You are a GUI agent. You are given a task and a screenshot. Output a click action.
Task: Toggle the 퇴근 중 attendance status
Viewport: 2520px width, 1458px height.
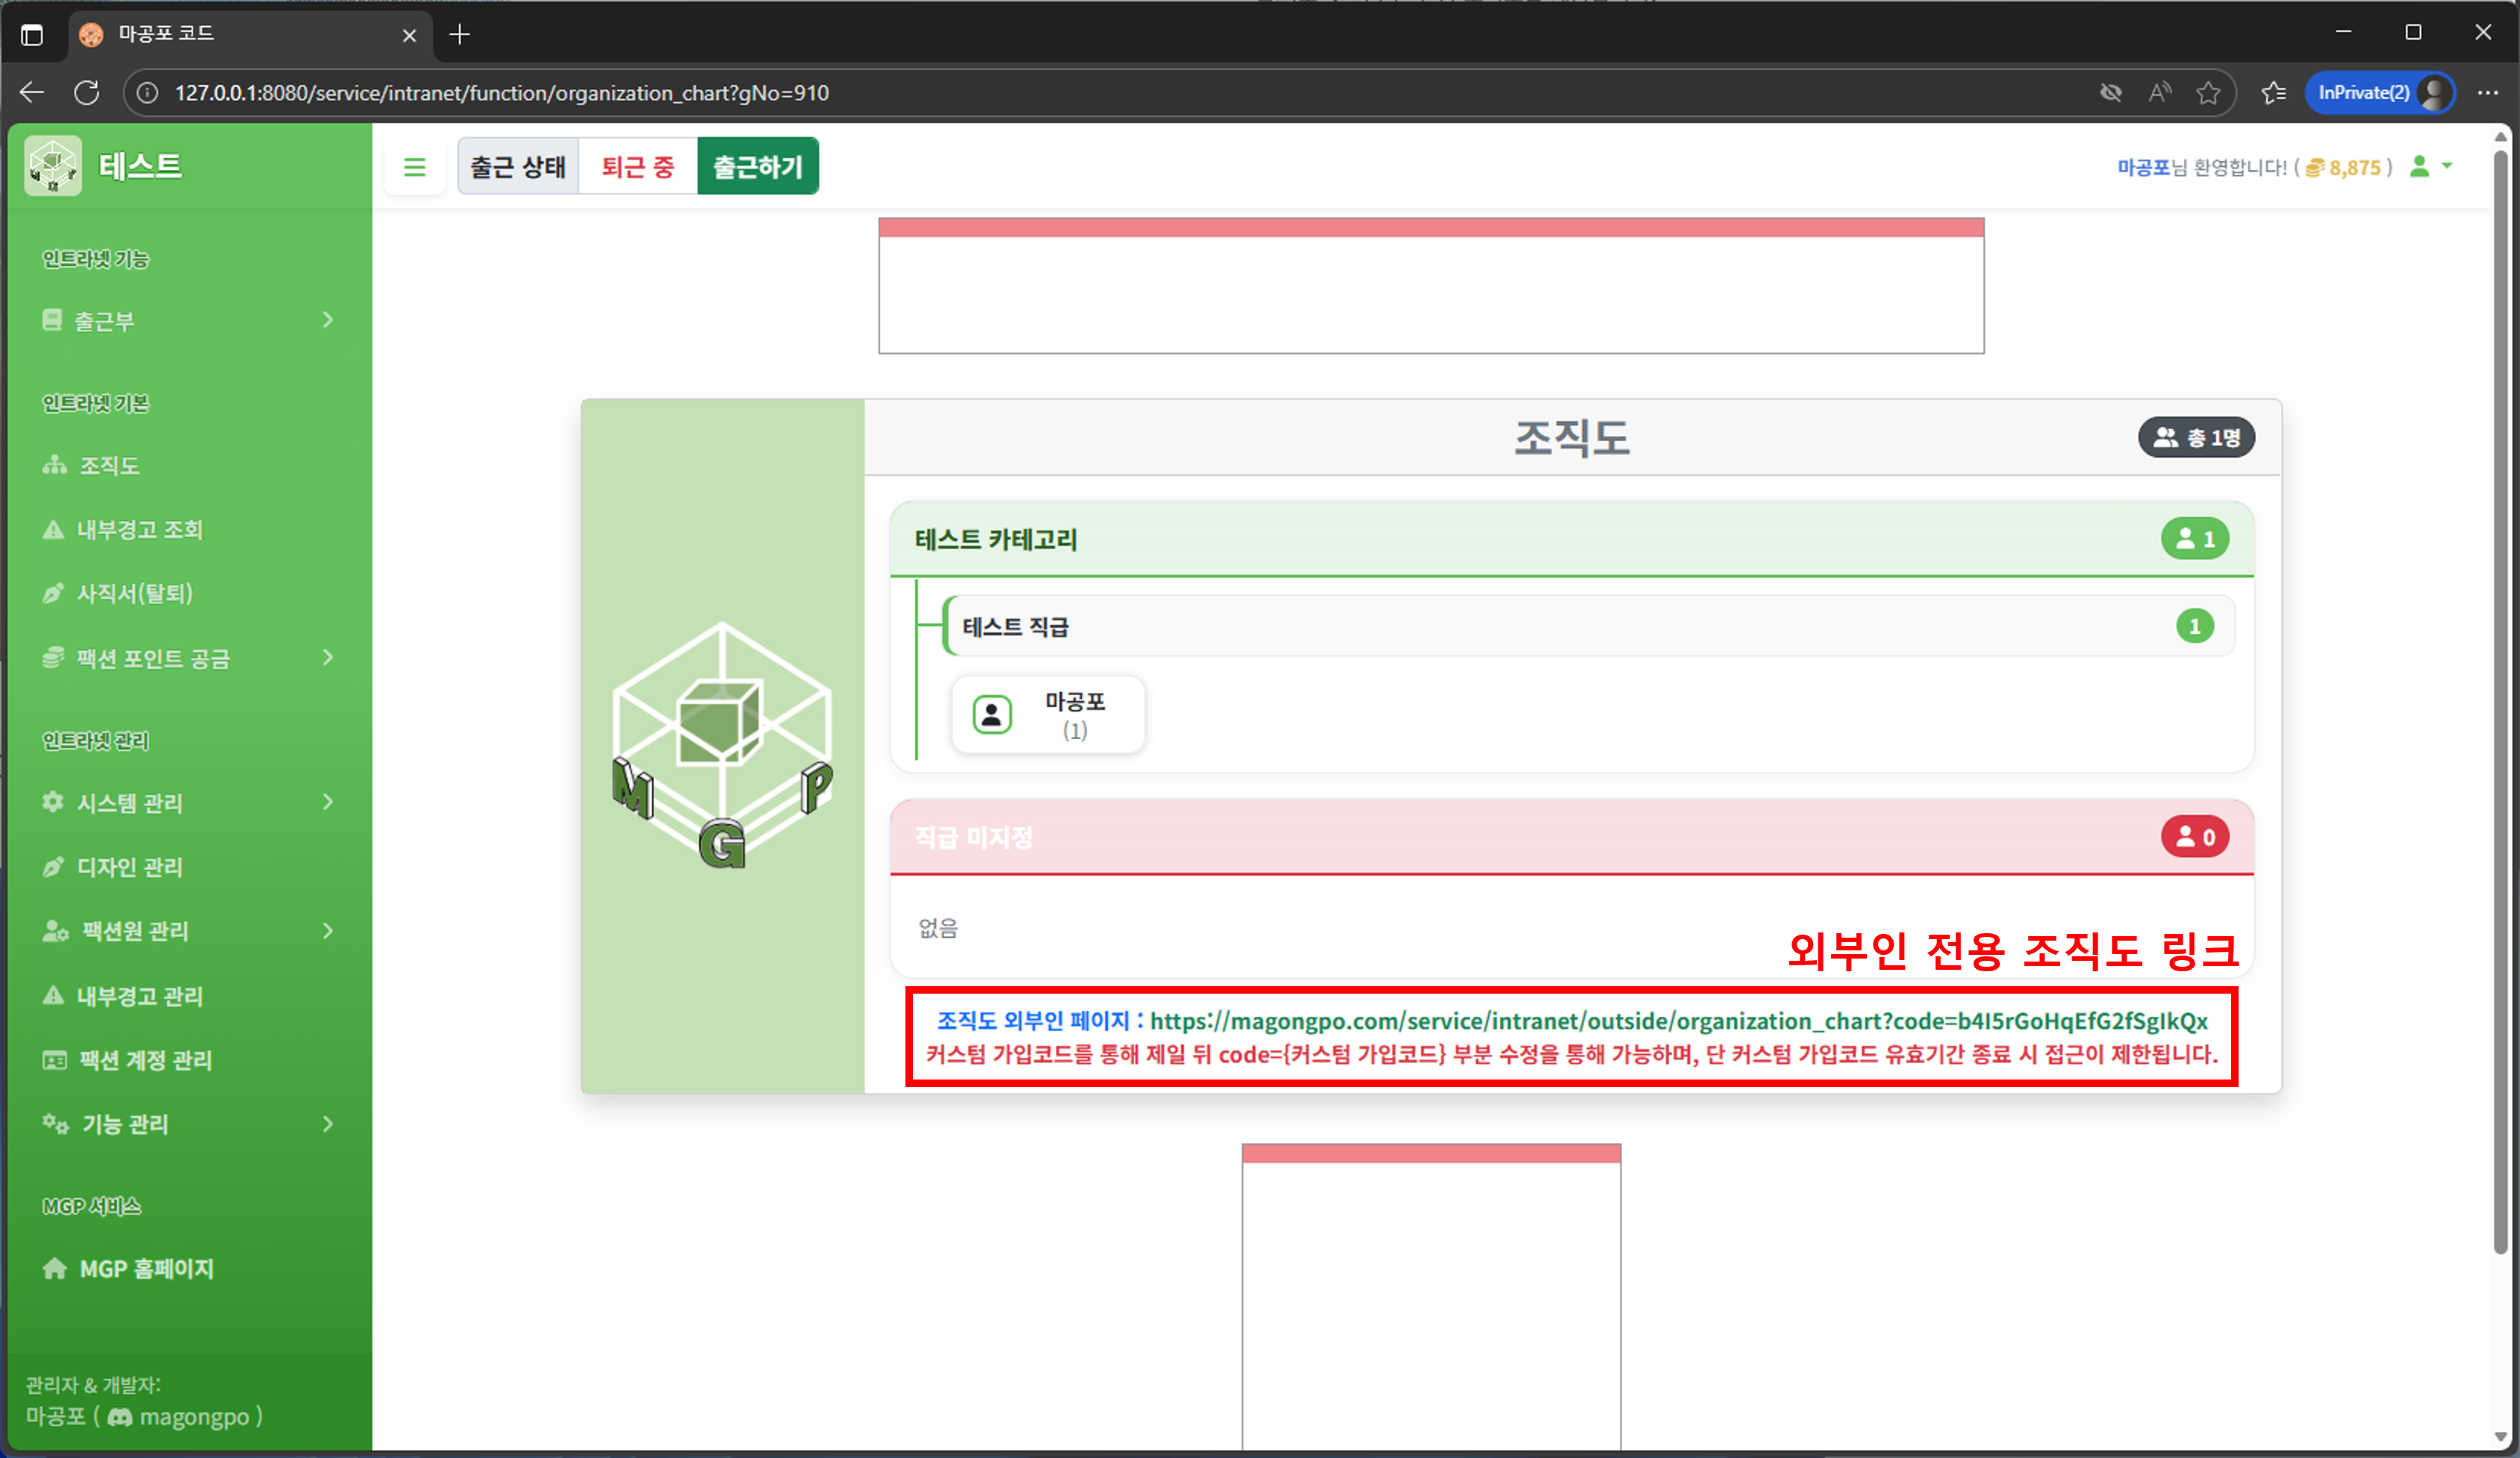(x=636, y=166)
